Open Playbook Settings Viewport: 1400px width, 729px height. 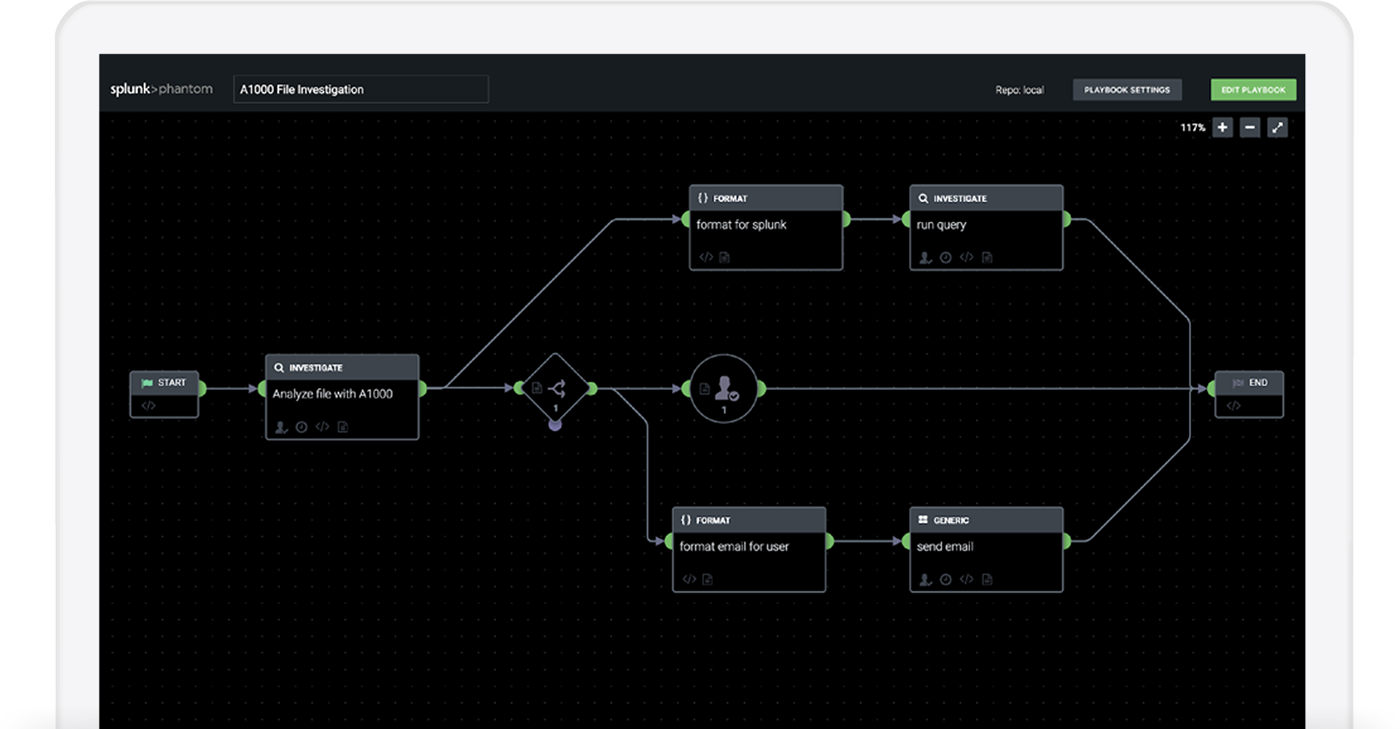[x=1127, y=90]
